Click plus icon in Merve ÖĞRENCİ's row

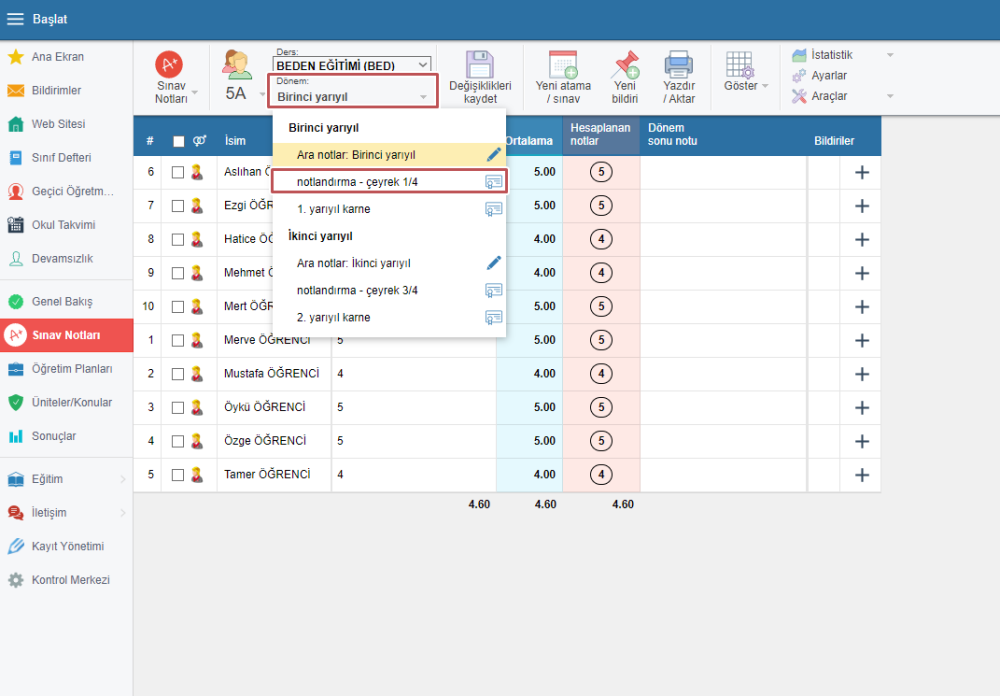pyautogui.click(x=862, y=340)
